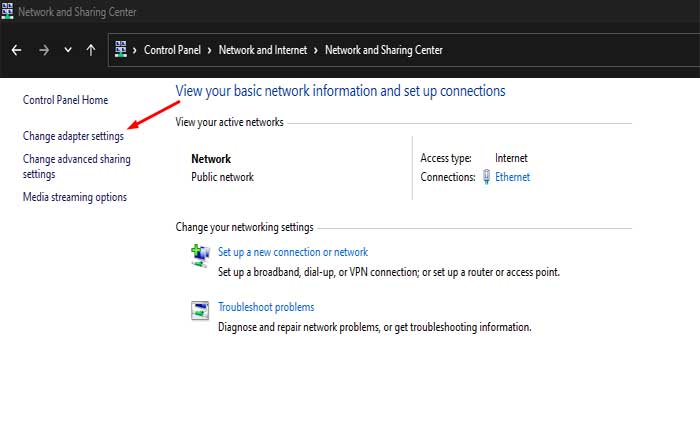Click the Control Panel icon in the address bar
700x430 pixels.
tap(122, 49)
